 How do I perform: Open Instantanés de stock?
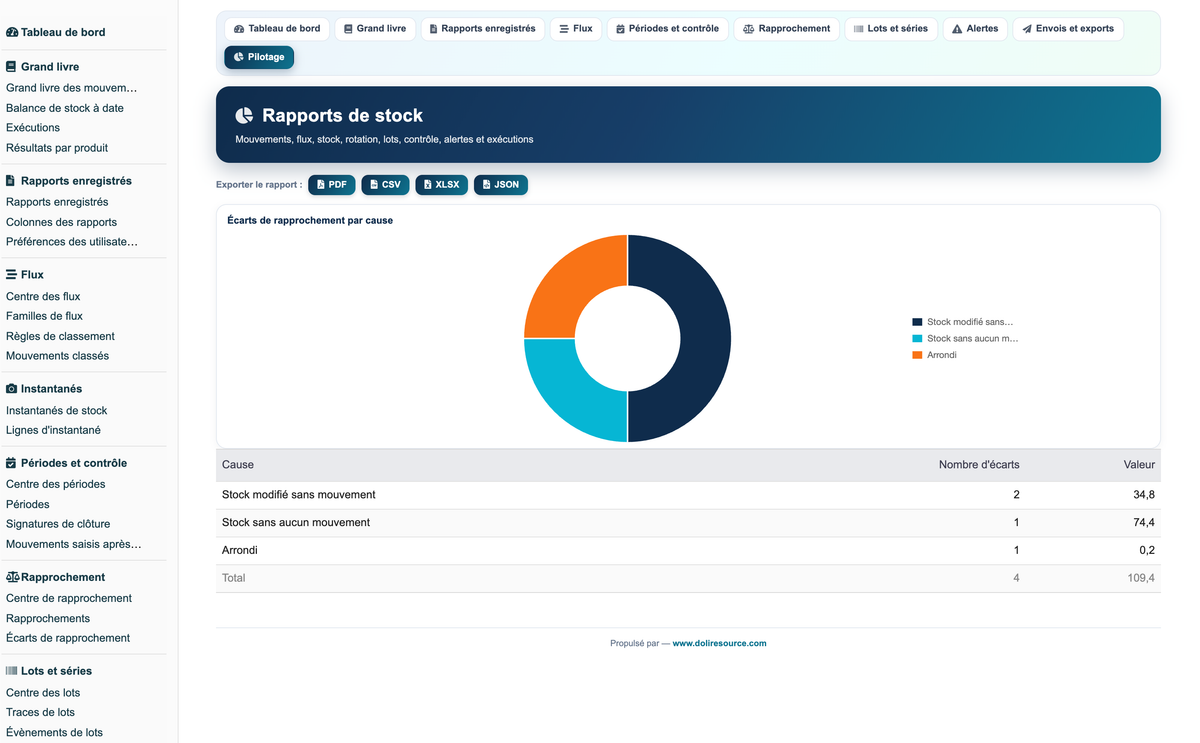pyautogui.click(x=56, y=410)
